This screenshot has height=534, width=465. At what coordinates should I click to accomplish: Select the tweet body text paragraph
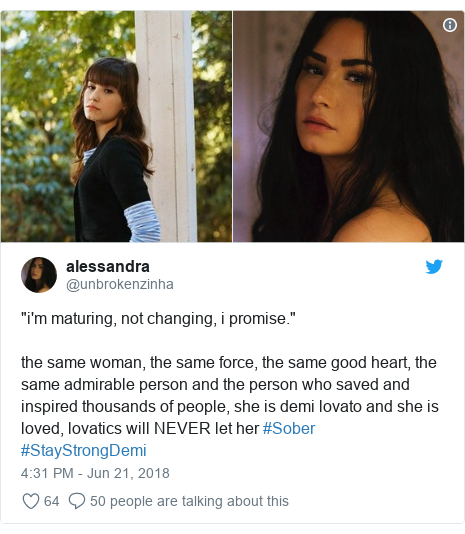click(230, 406)
